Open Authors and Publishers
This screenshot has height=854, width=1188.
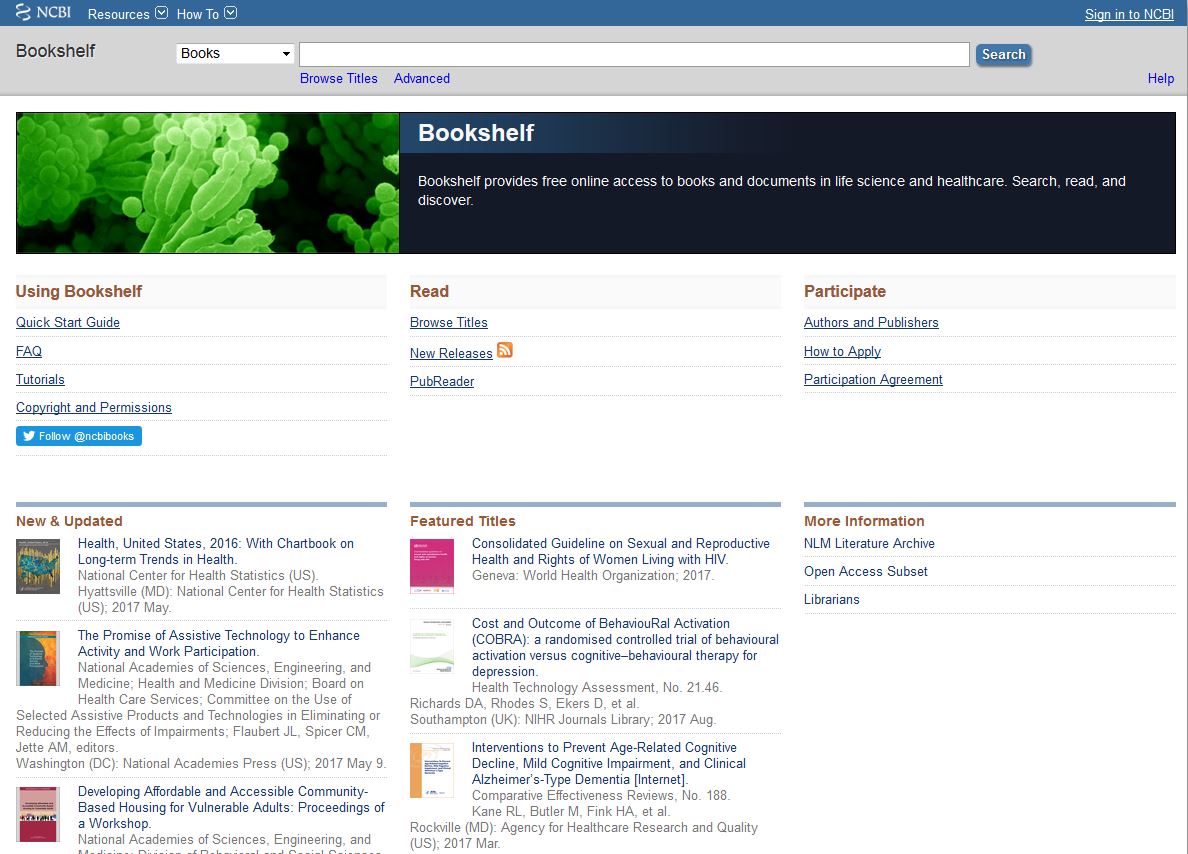[871, 322]
